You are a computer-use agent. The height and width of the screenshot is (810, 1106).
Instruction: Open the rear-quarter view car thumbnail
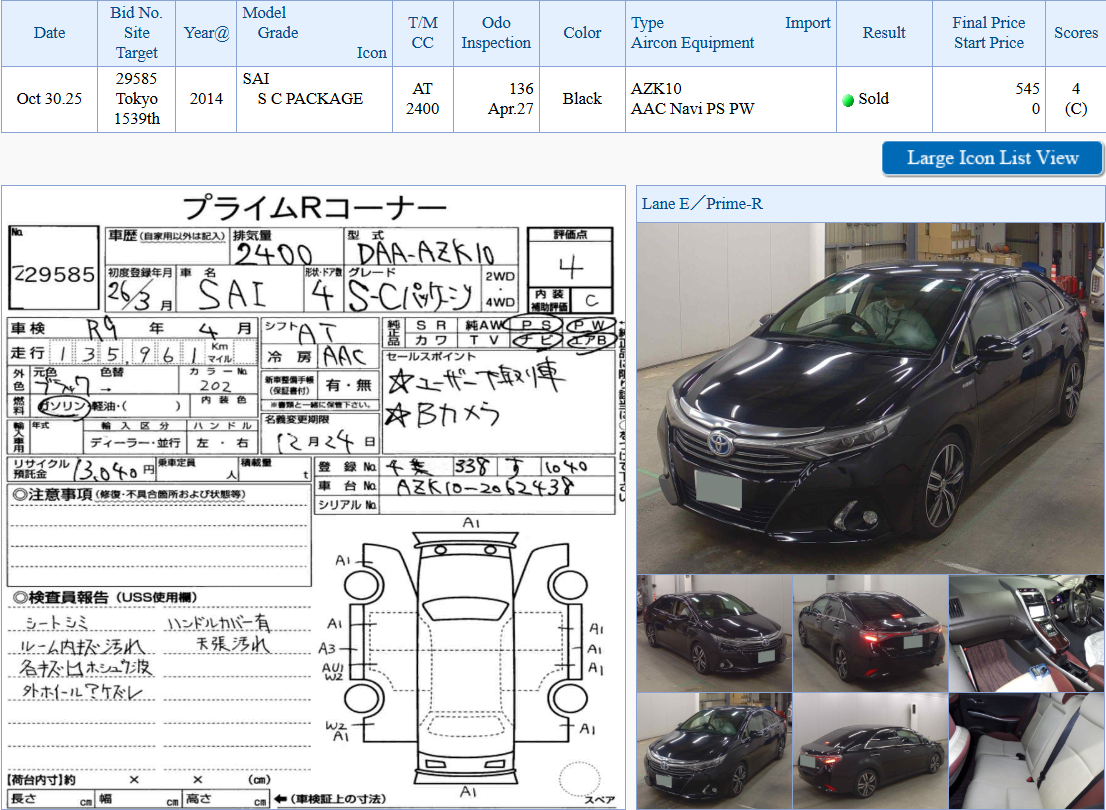[x=870, y=751]
